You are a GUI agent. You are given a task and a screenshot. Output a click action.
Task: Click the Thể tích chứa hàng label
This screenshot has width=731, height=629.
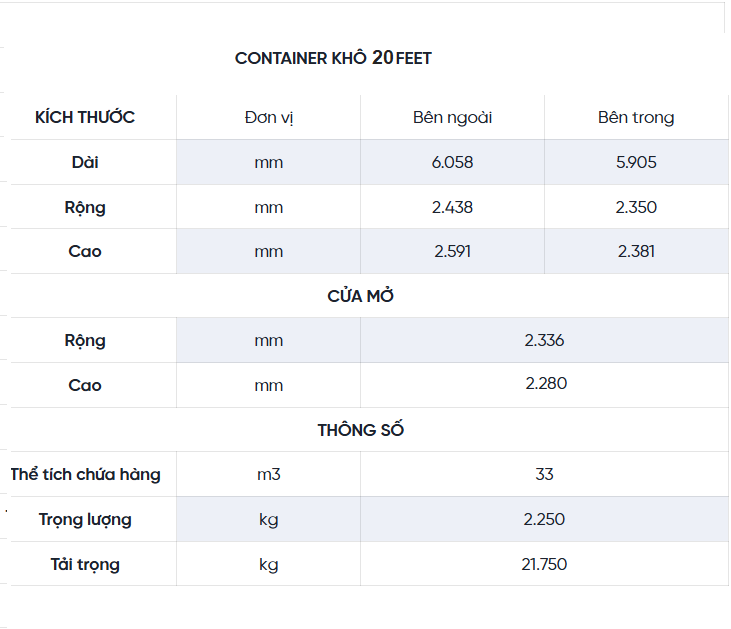click(86, 474)
